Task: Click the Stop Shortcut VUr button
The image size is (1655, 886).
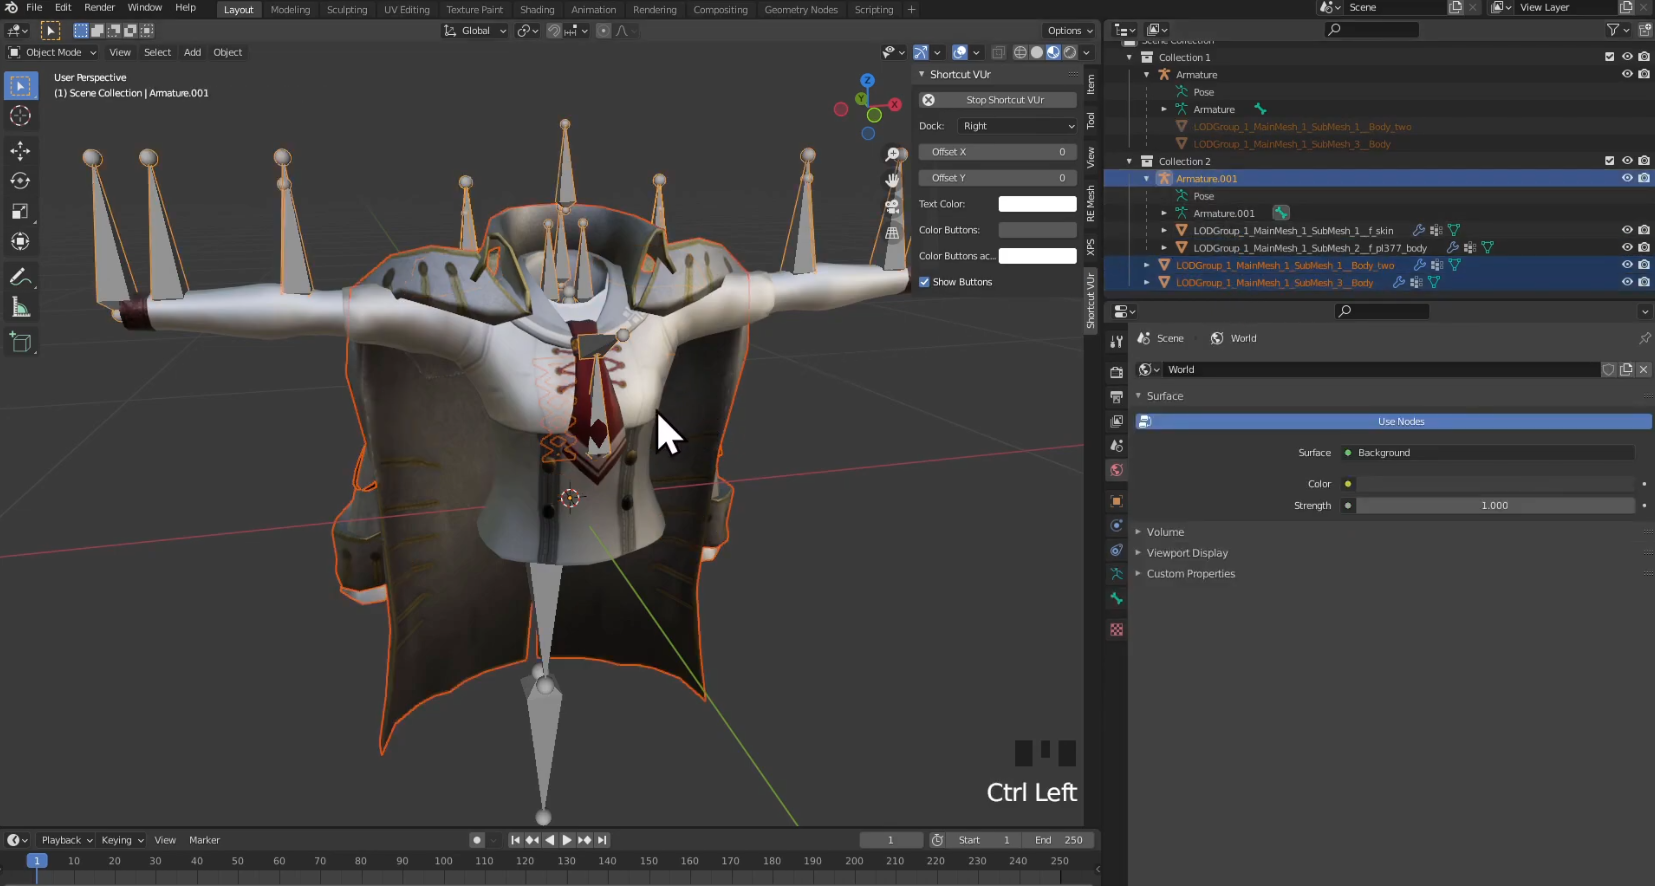Action: 998,100
